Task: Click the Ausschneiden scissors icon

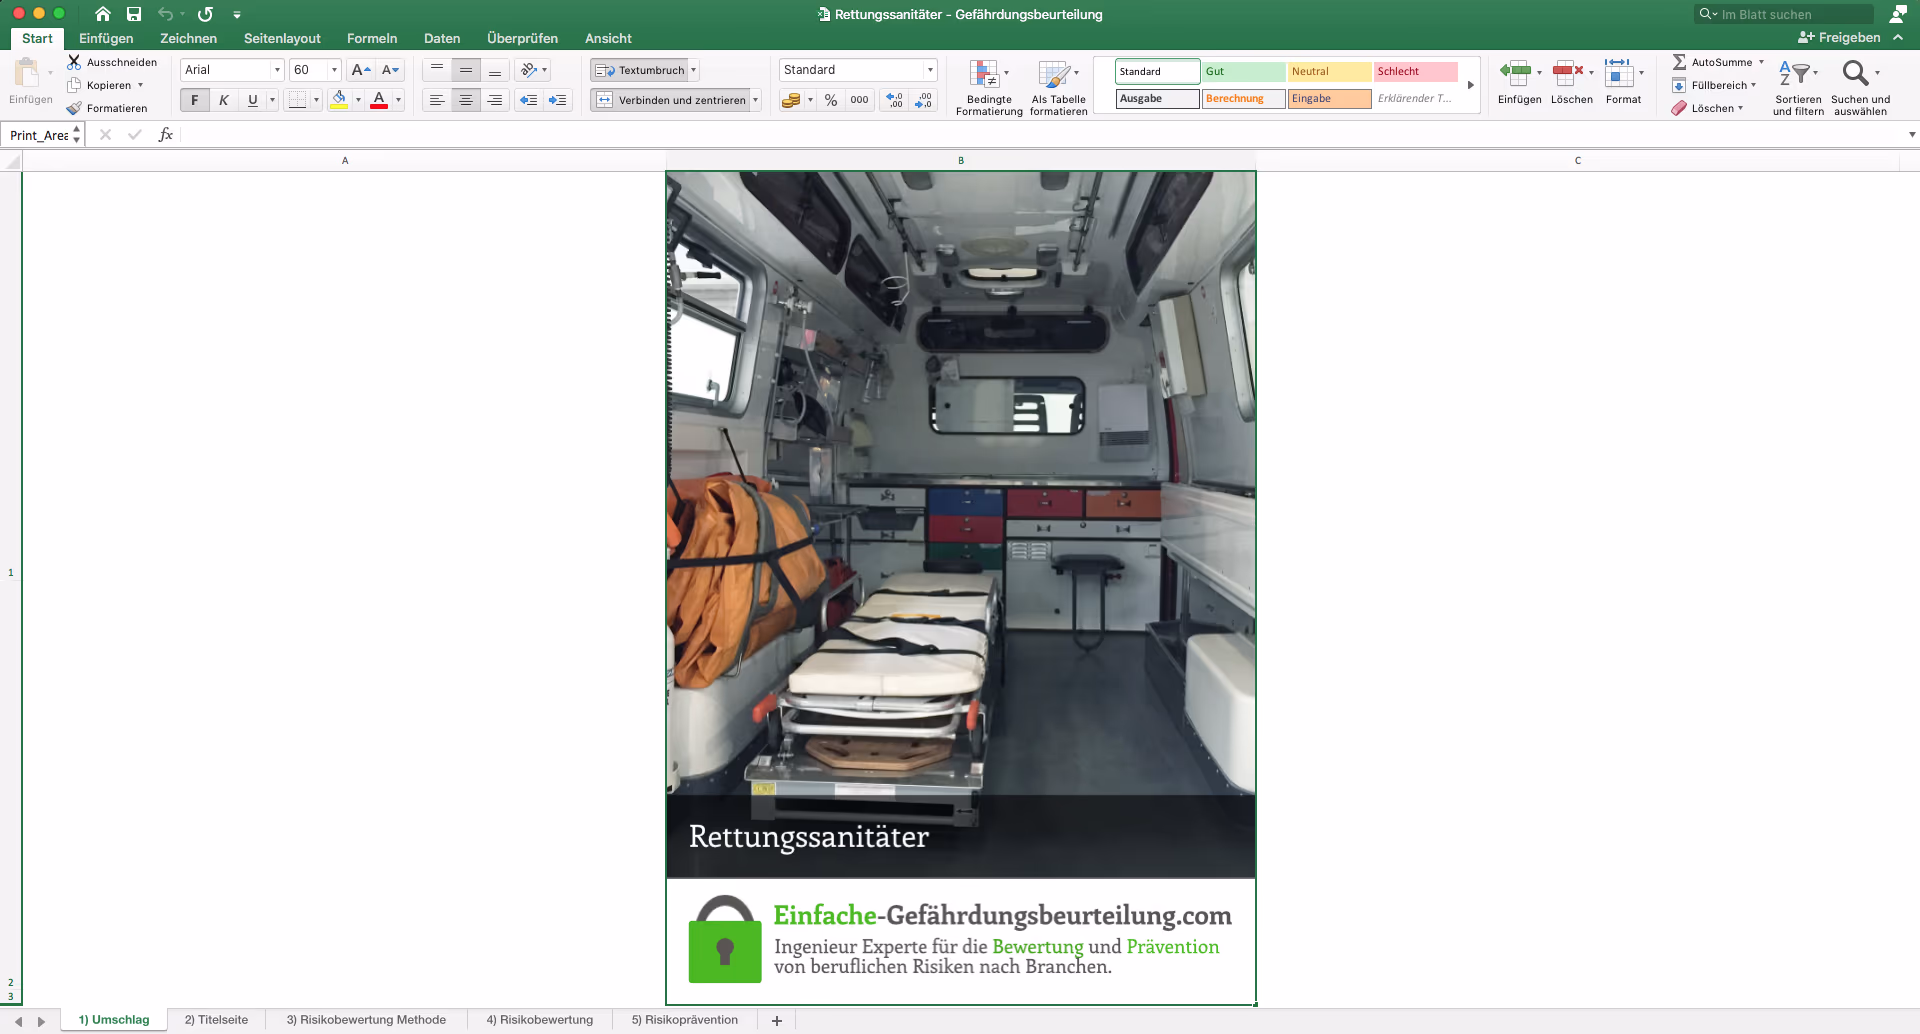Action: (x=74, y=62)
